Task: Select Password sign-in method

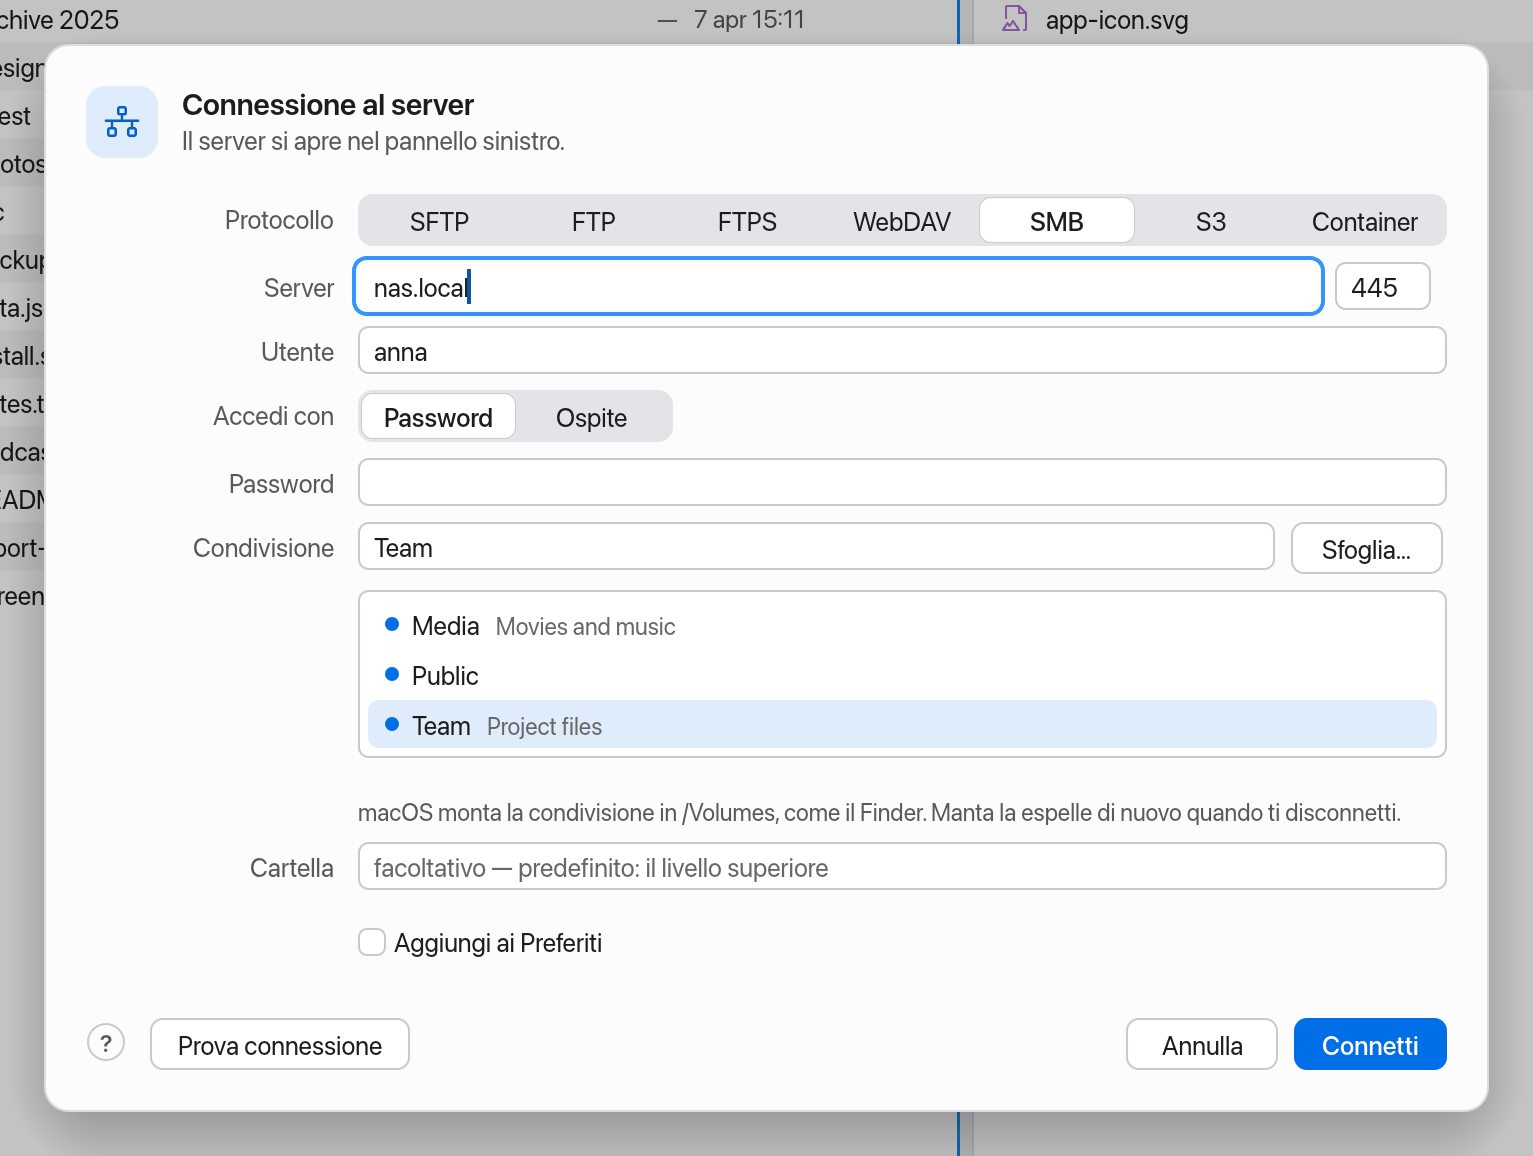Action: 438,417
